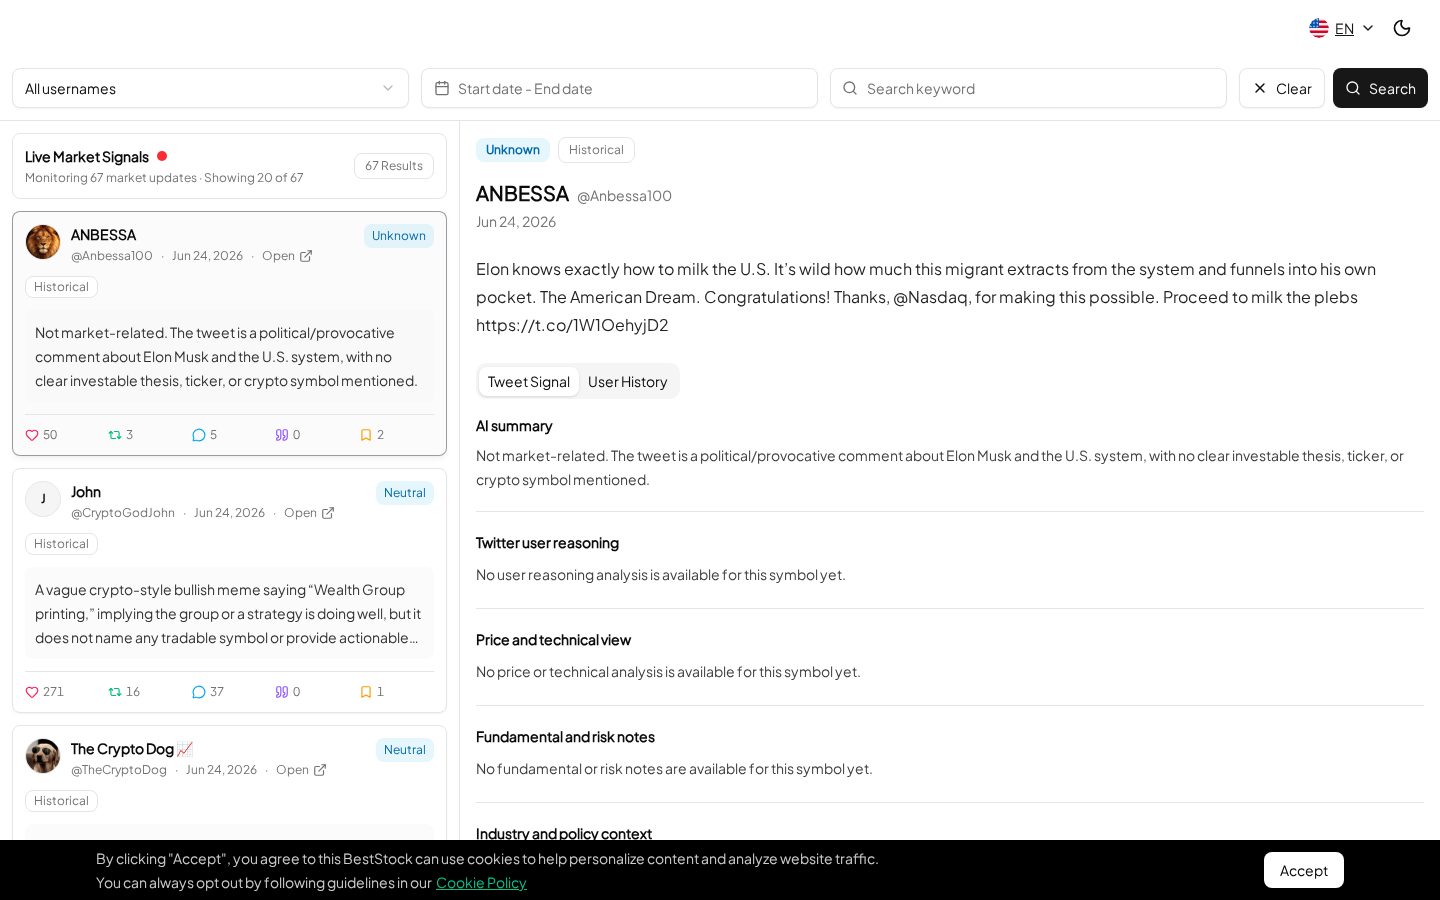The width and height of the screenshot is (1440, 900).
Task: Click Unknown badge on ANBESSA list card
Action: (399, 236)
